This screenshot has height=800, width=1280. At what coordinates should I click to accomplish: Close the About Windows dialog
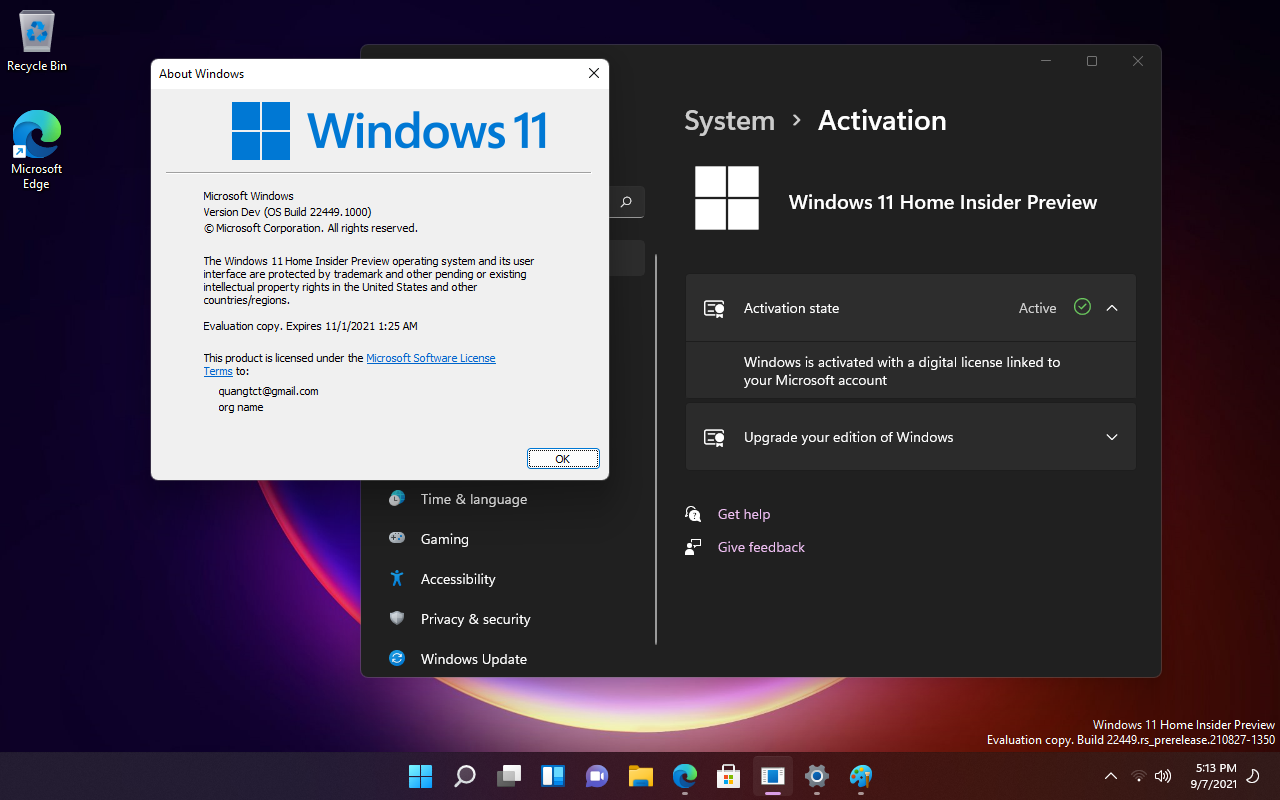pos(593,73)
